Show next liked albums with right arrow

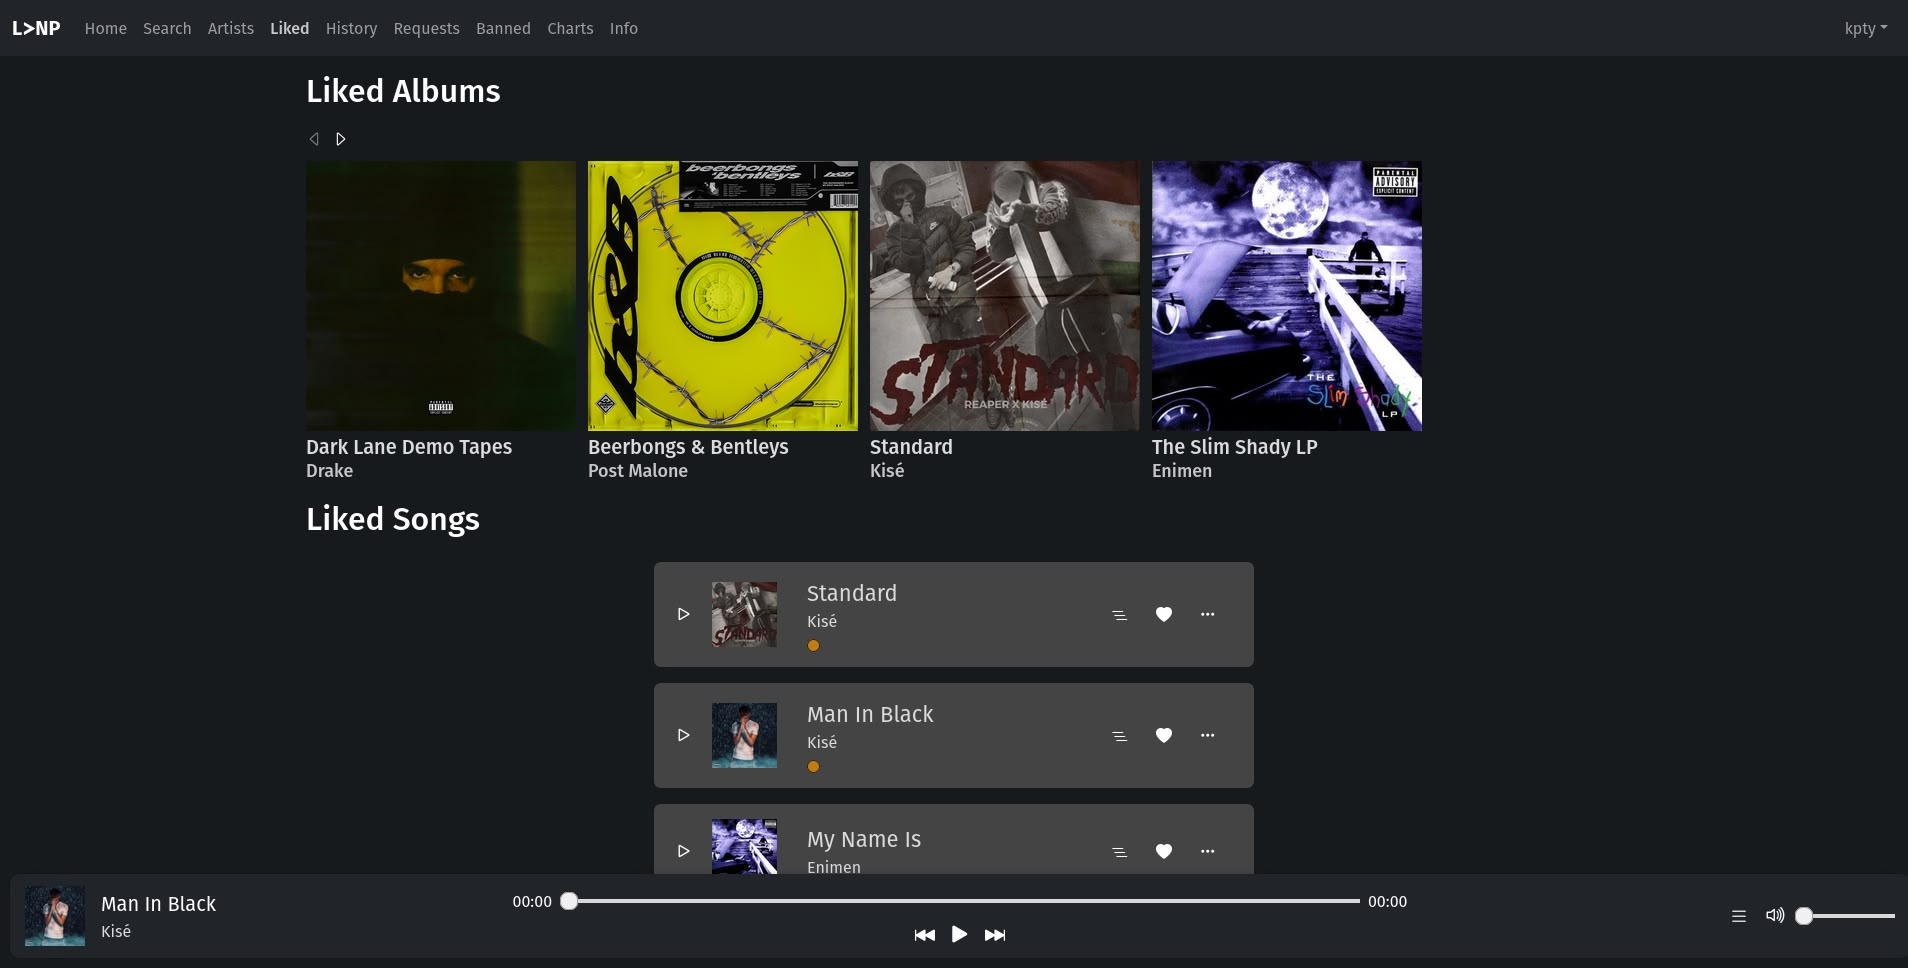click(341, 139)
